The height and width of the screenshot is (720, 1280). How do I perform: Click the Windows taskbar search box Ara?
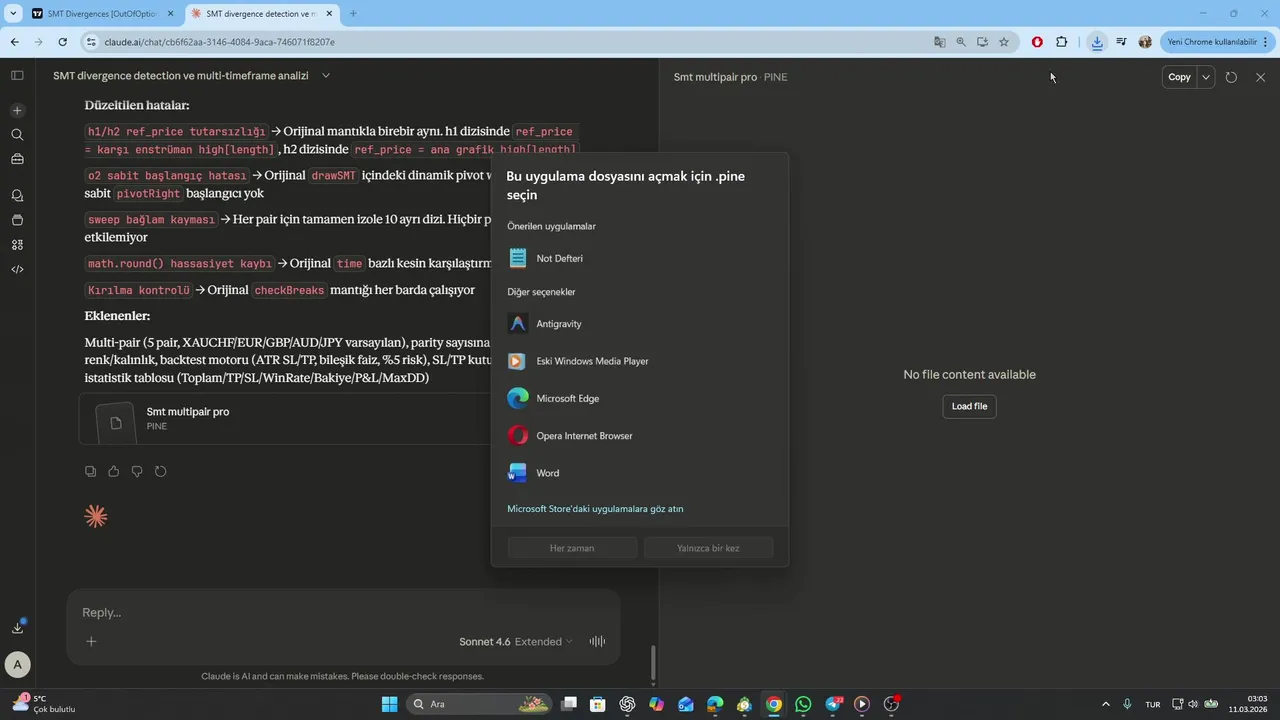pos(480,704)
